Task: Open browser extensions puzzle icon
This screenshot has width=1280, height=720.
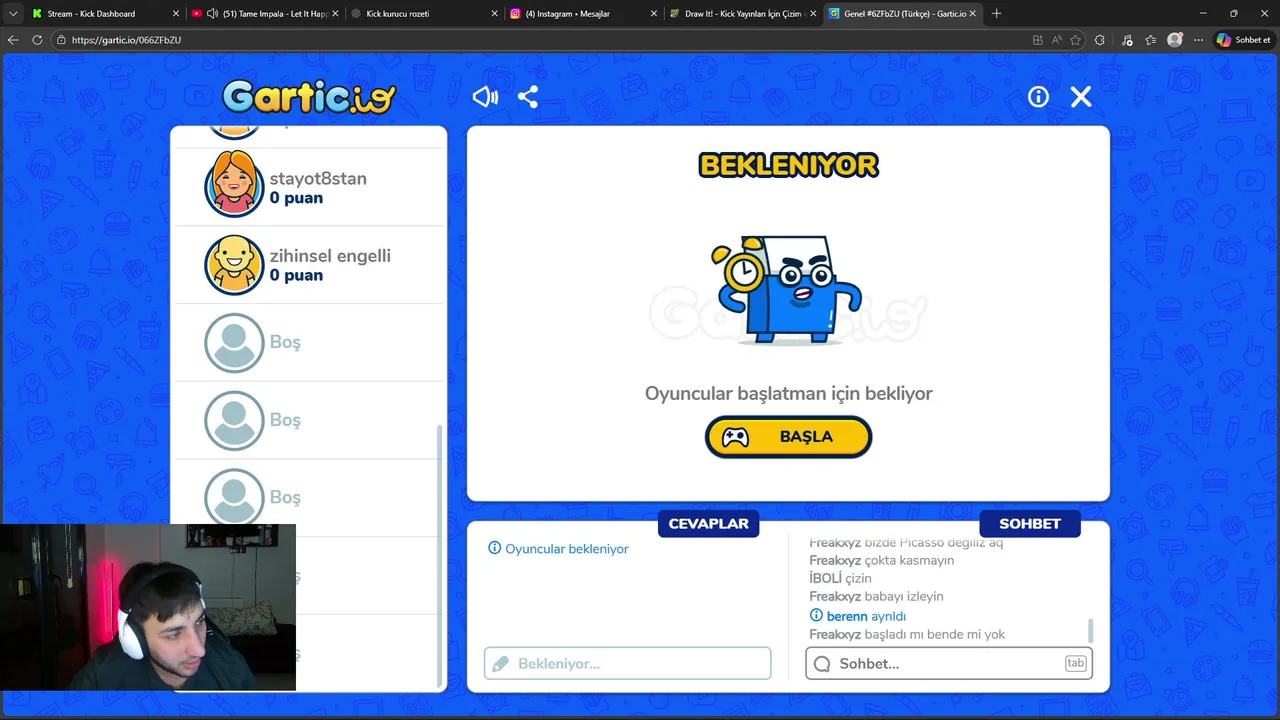Action: coord(1100,40)
